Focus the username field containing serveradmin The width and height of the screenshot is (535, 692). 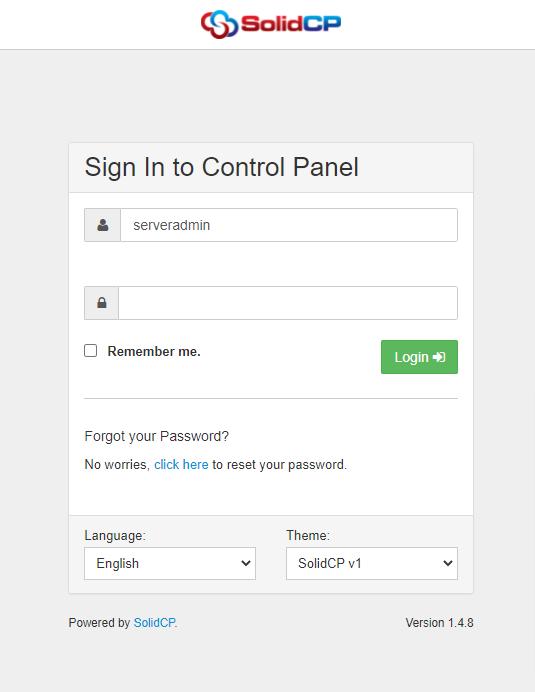coord(289,225)
